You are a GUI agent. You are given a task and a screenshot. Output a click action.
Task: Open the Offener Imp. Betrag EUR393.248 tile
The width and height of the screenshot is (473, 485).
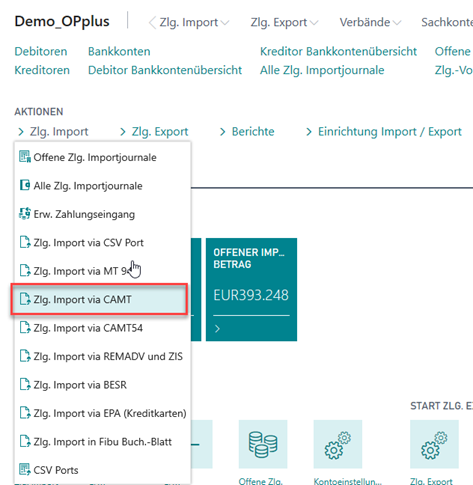pos(251,289)
